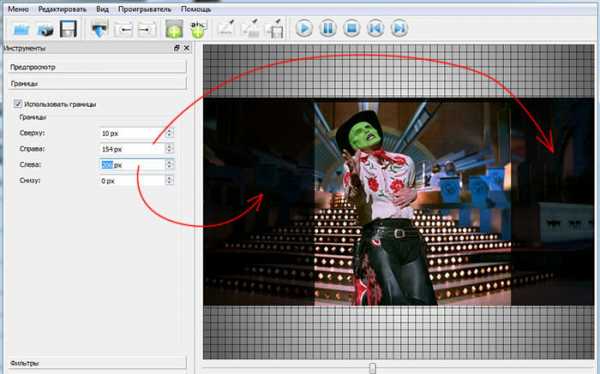Increase the Снизу border value
Viewport: 600px width, 374px height.
170,178
